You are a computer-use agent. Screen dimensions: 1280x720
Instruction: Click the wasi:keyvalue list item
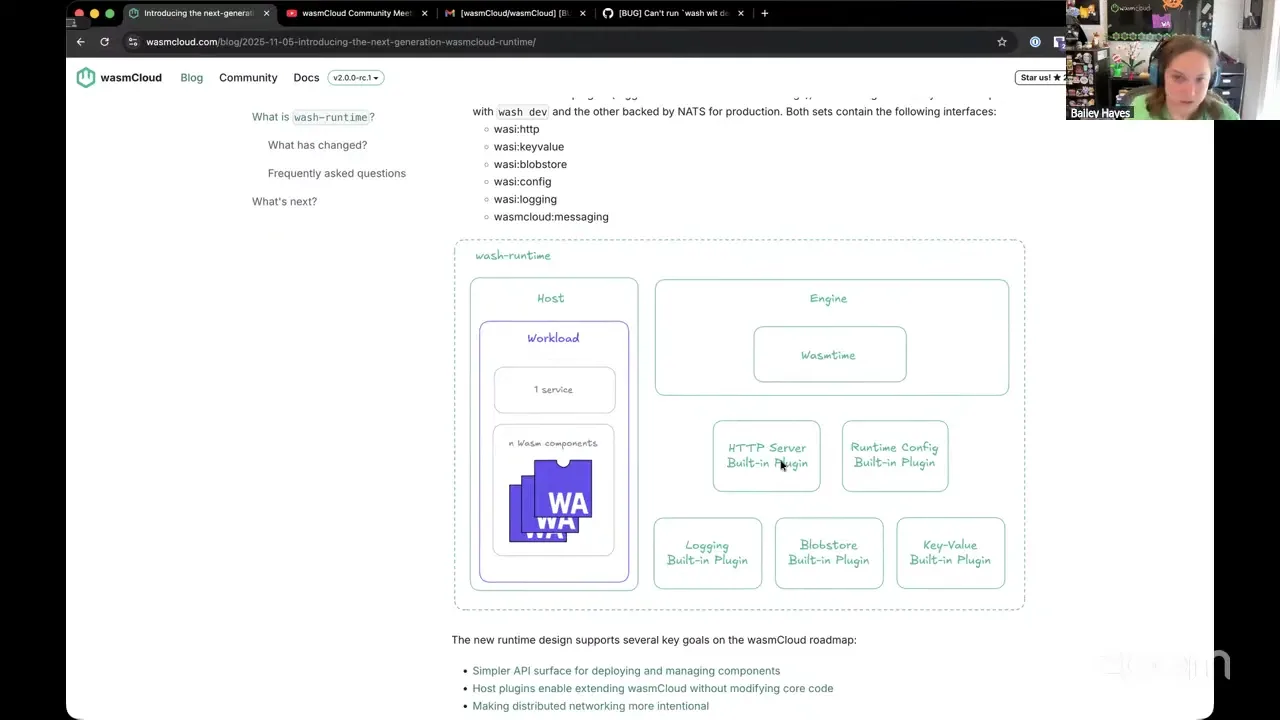529,146
